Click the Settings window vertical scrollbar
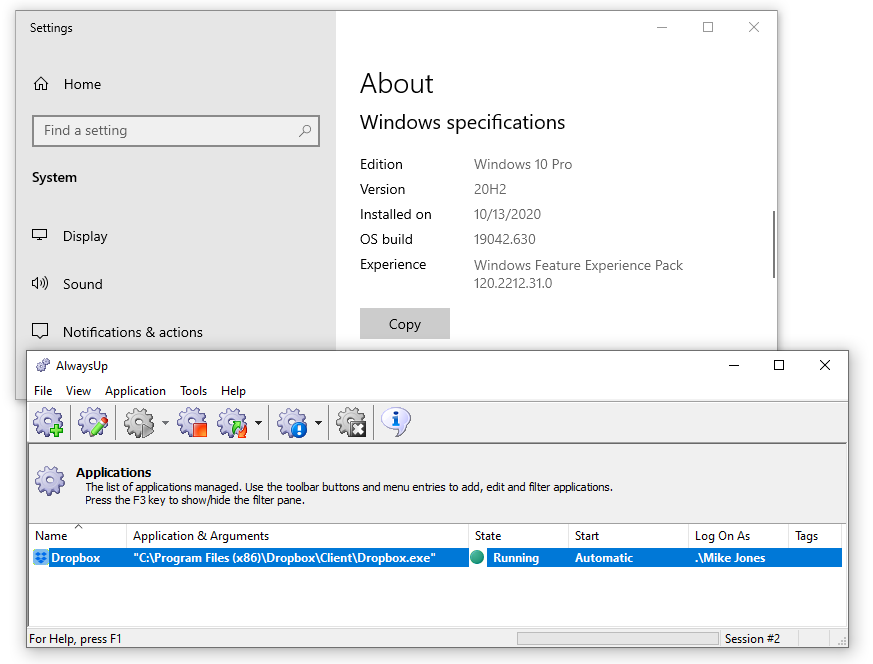This screenshot has height=664, width=873. [x=773, y=244]
